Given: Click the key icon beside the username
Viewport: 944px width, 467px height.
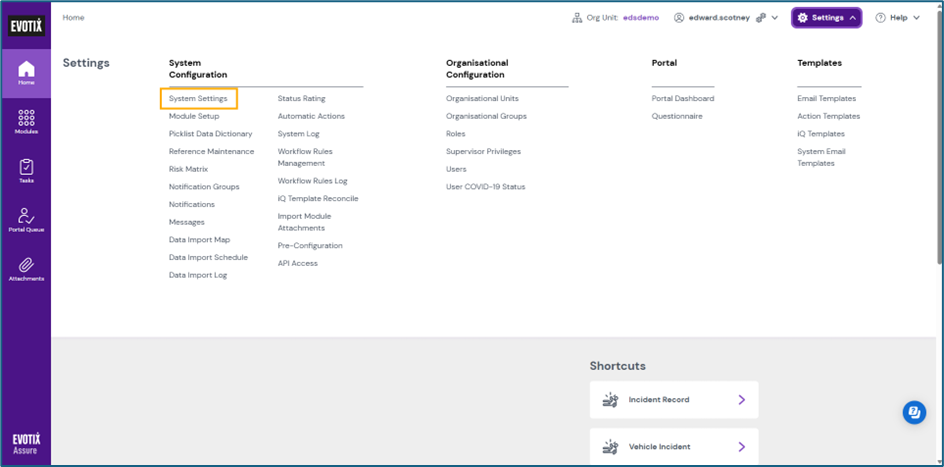Looking at the screenshot, I should pyautogui.click(x=761, y=18).
